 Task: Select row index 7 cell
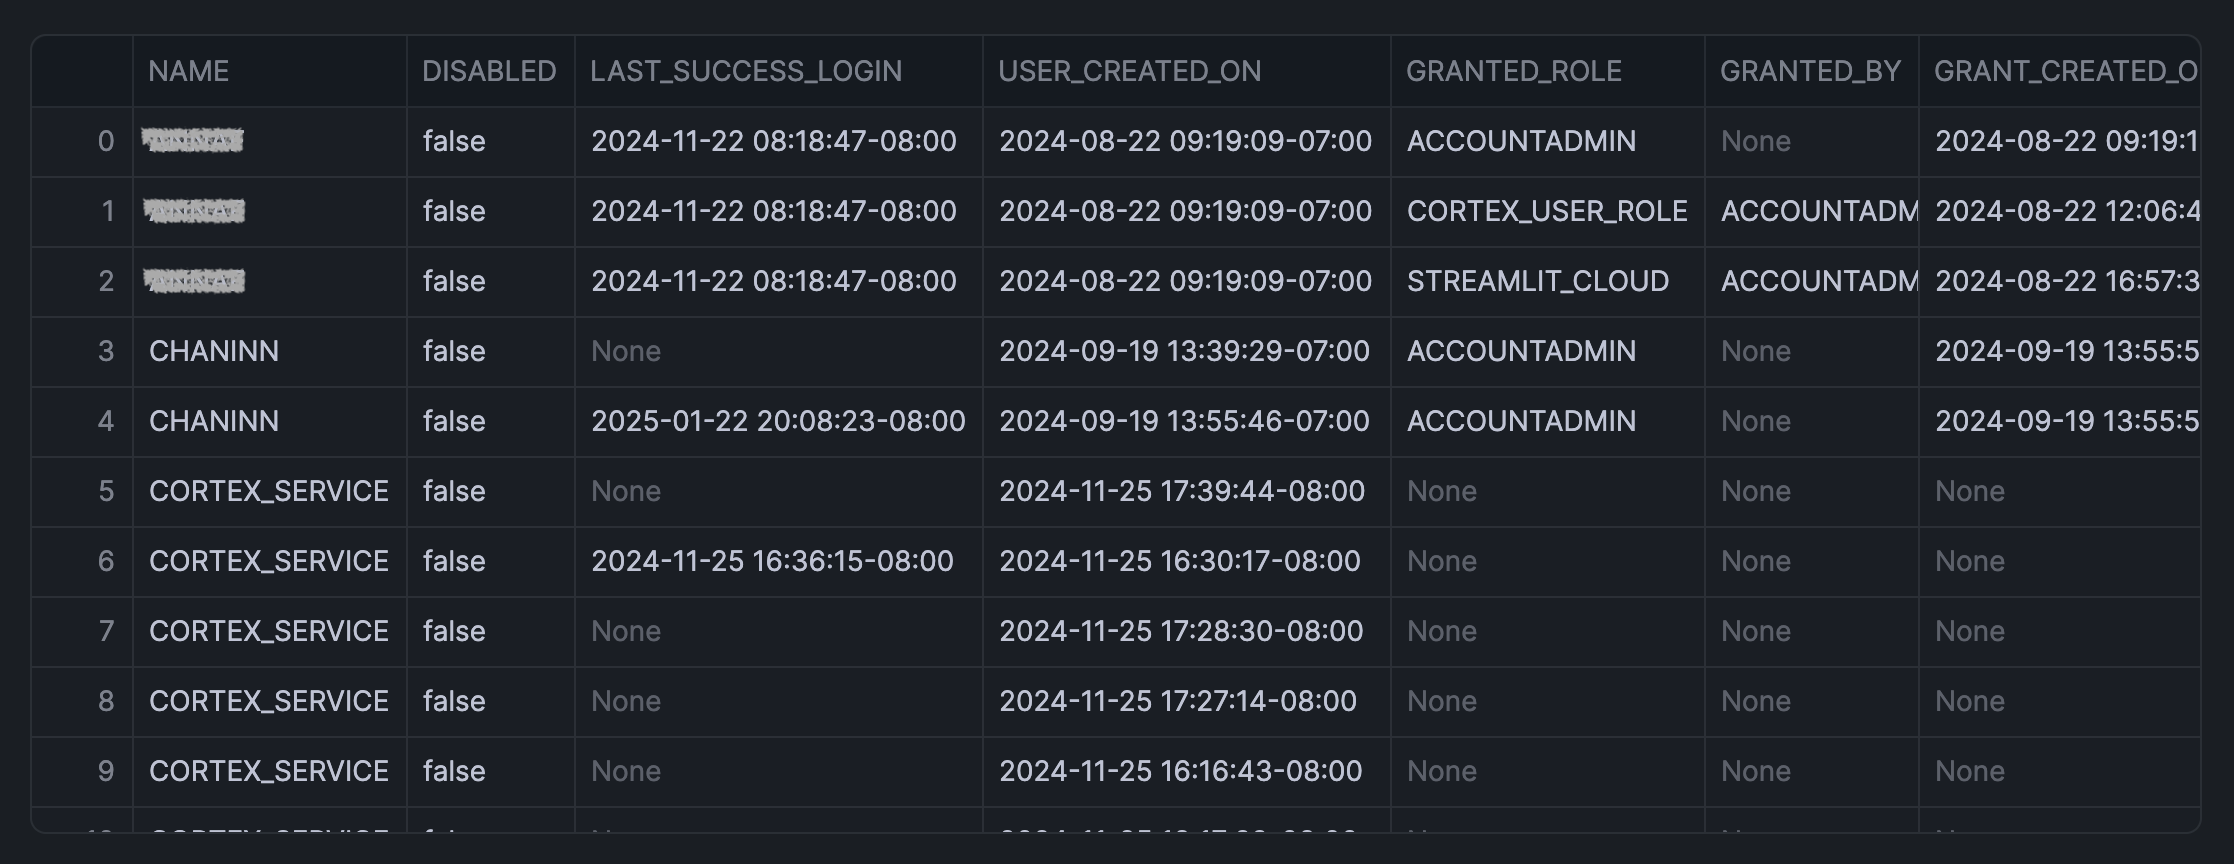click(105, 631)
